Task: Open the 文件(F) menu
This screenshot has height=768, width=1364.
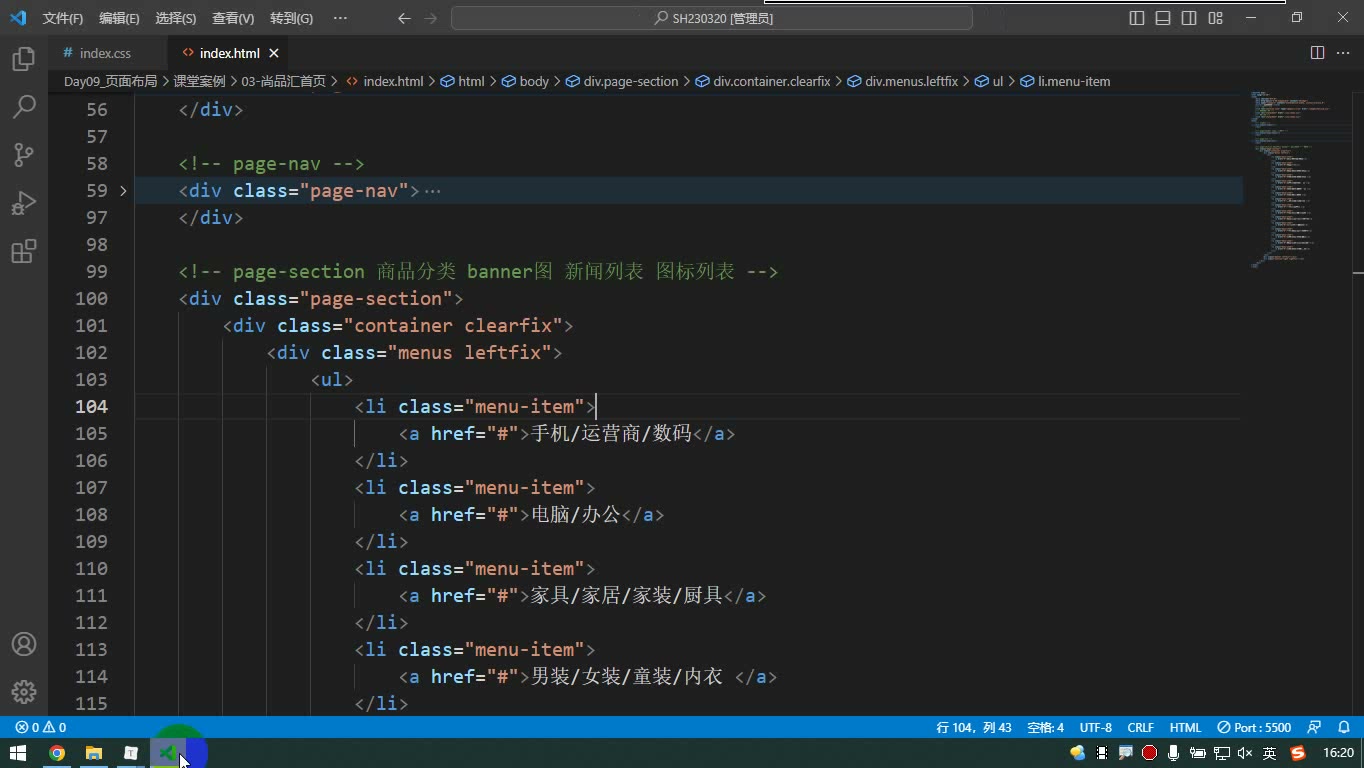Action: (63, 18)
